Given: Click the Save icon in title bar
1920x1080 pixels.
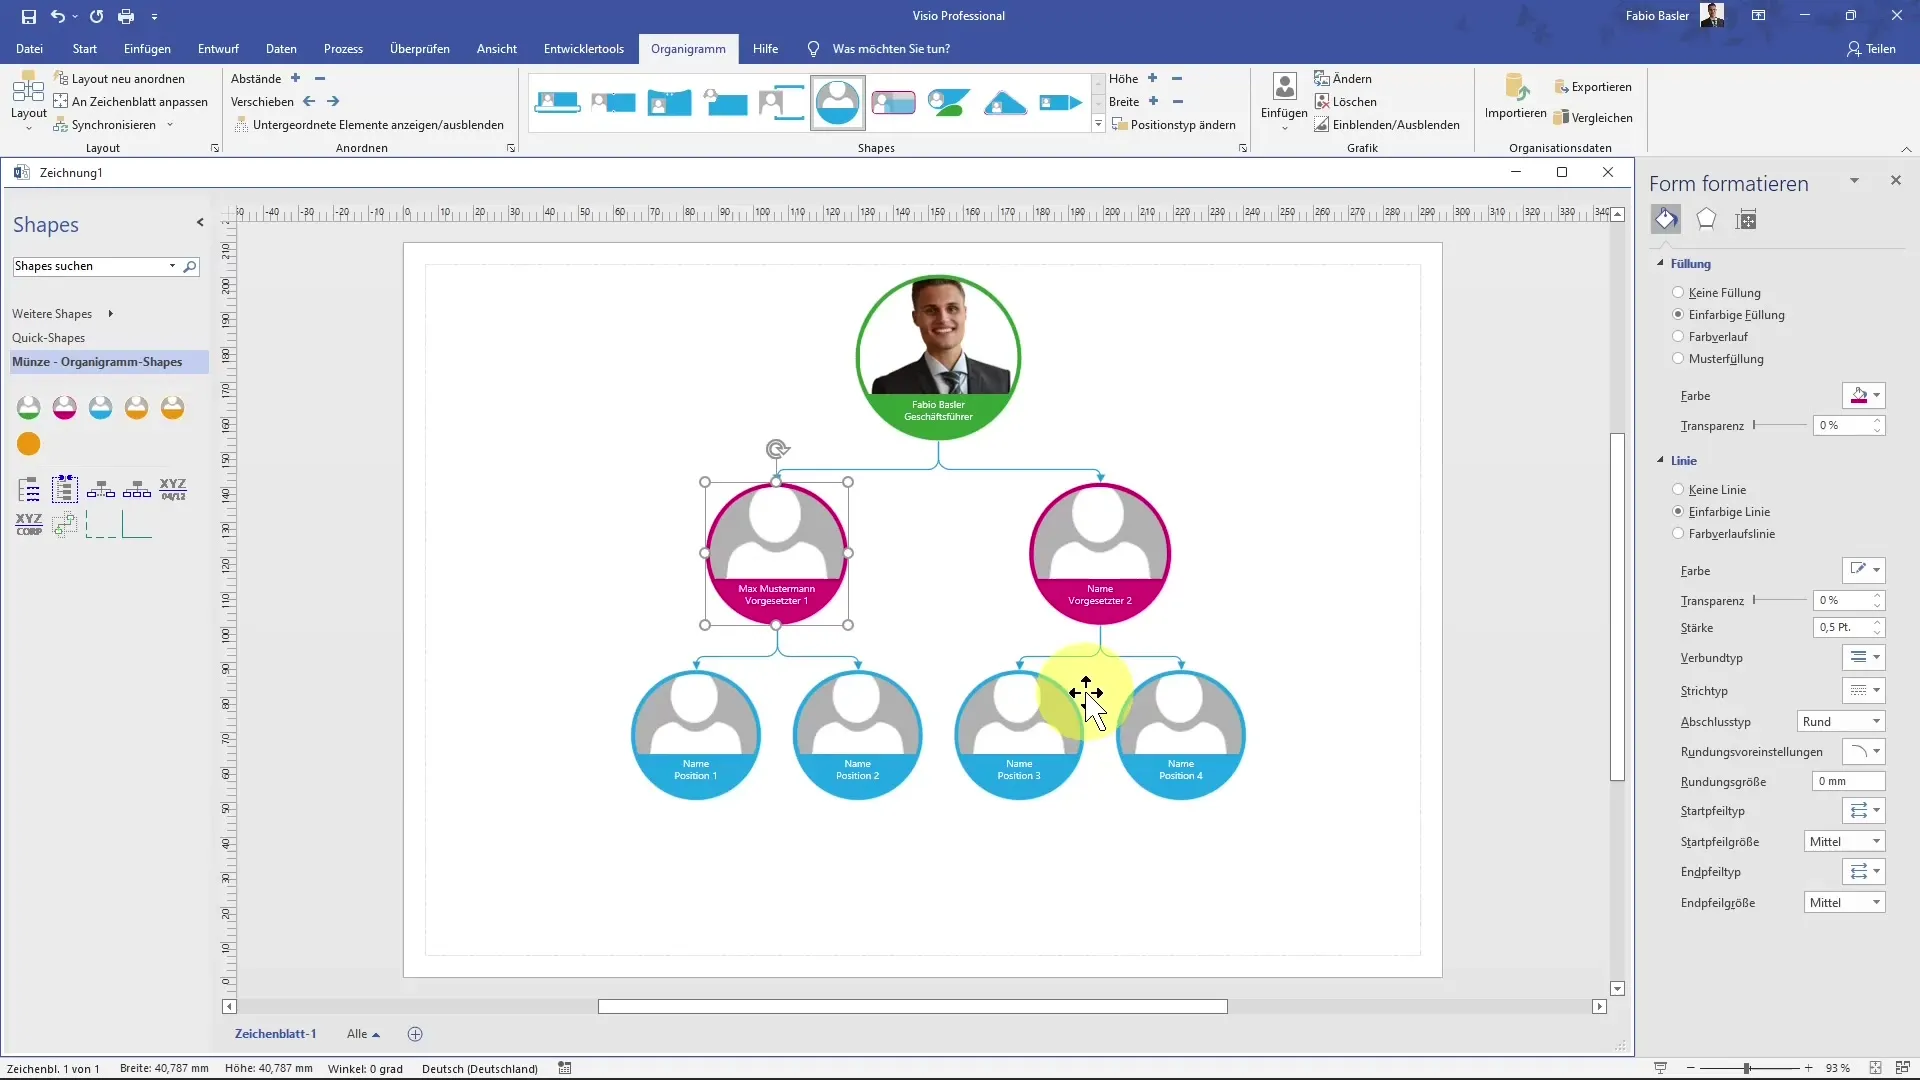Looking at the screenshot, I should (28, 16).
